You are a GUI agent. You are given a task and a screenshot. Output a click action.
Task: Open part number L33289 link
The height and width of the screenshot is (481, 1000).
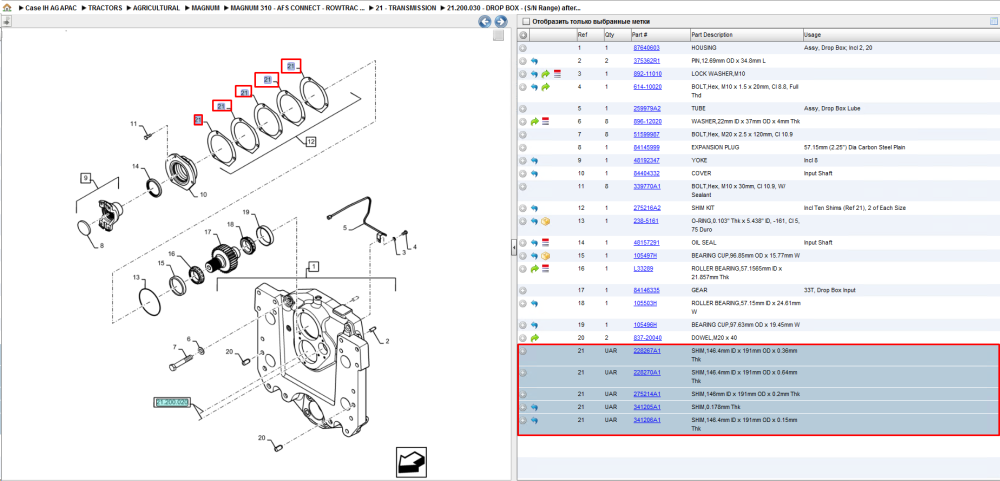tap(643, 269)
